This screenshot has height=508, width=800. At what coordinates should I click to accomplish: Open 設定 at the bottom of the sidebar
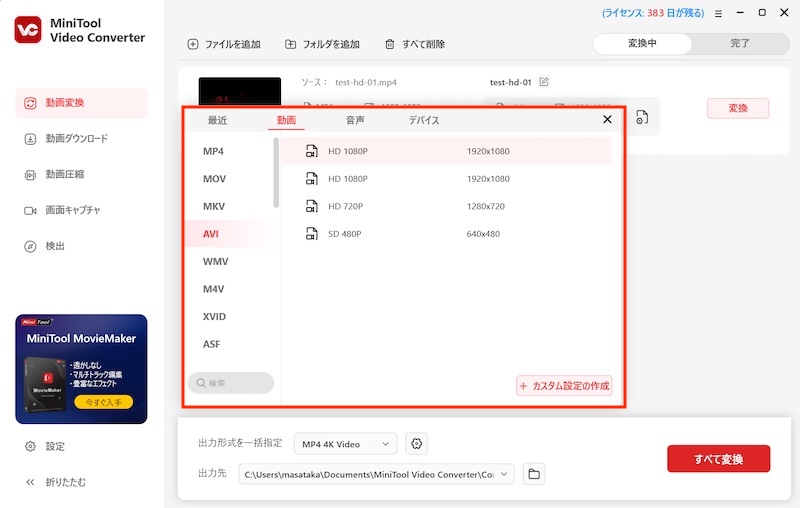pos(55,446)
